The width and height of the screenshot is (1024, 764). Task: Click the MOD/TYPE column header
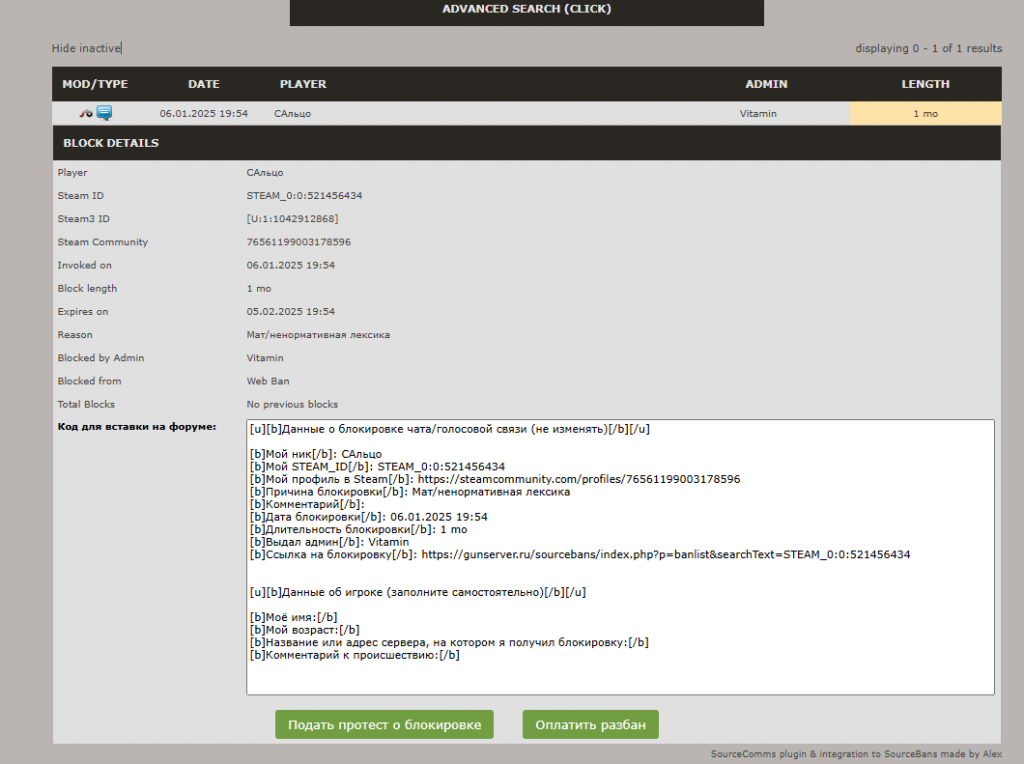point(95,84)
